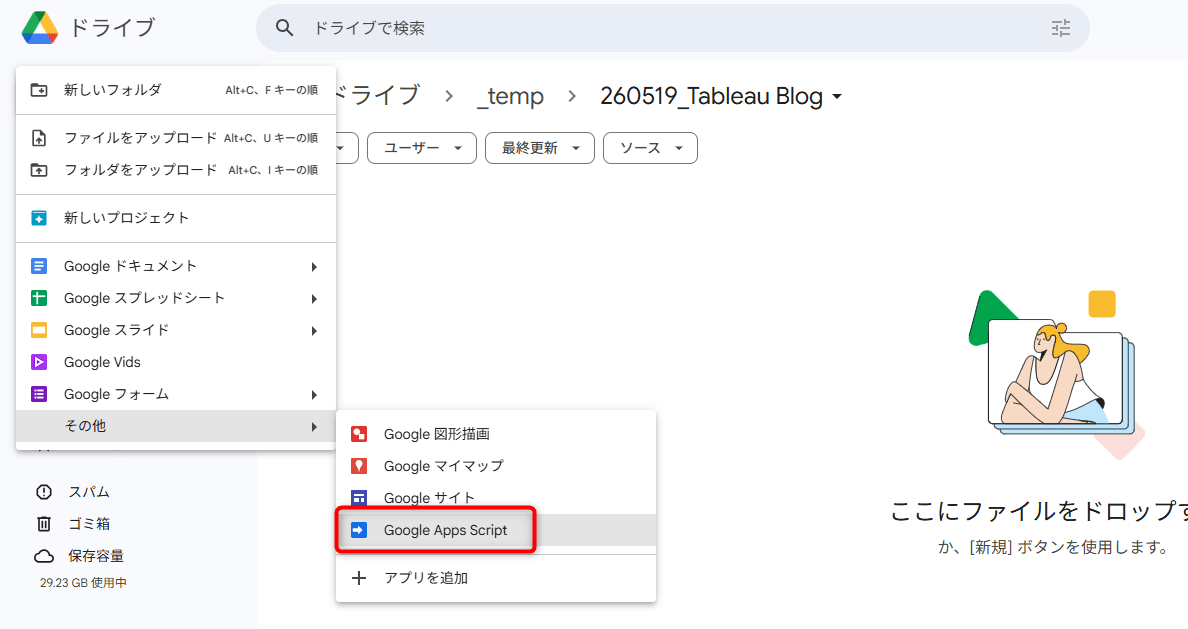Expand Google スプレッドシート submenu arrow

pos(314,299)
